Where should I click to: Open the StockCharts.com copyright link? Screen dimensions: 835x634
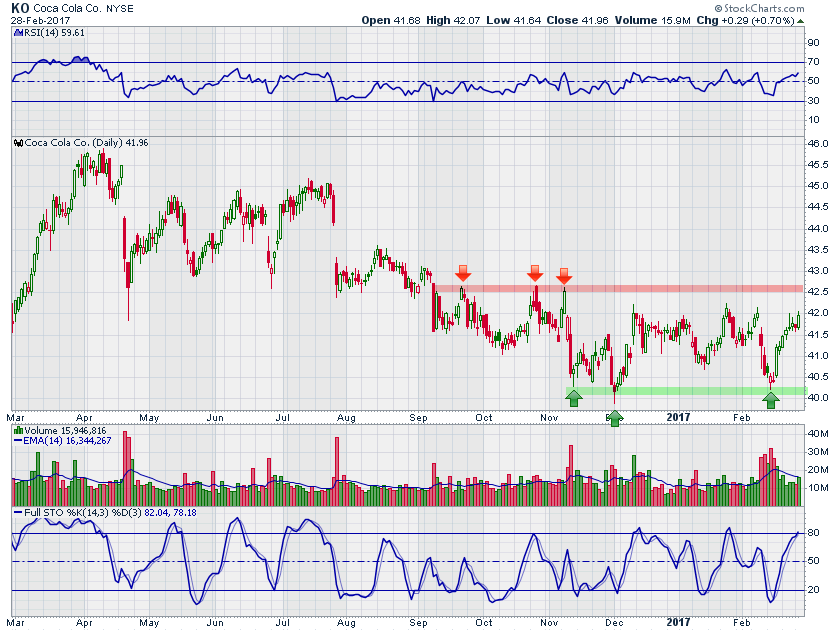tap(759, 8)
